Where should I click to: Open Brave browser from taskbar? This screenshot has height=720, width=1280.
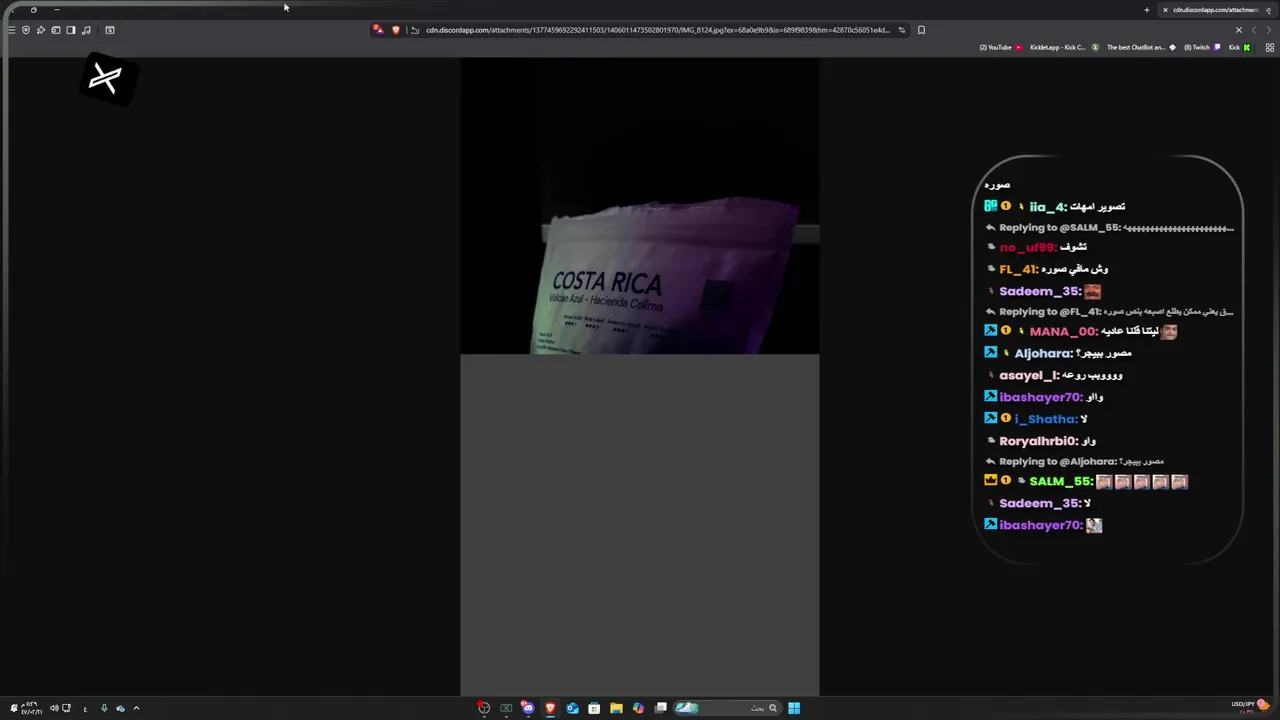550,708
